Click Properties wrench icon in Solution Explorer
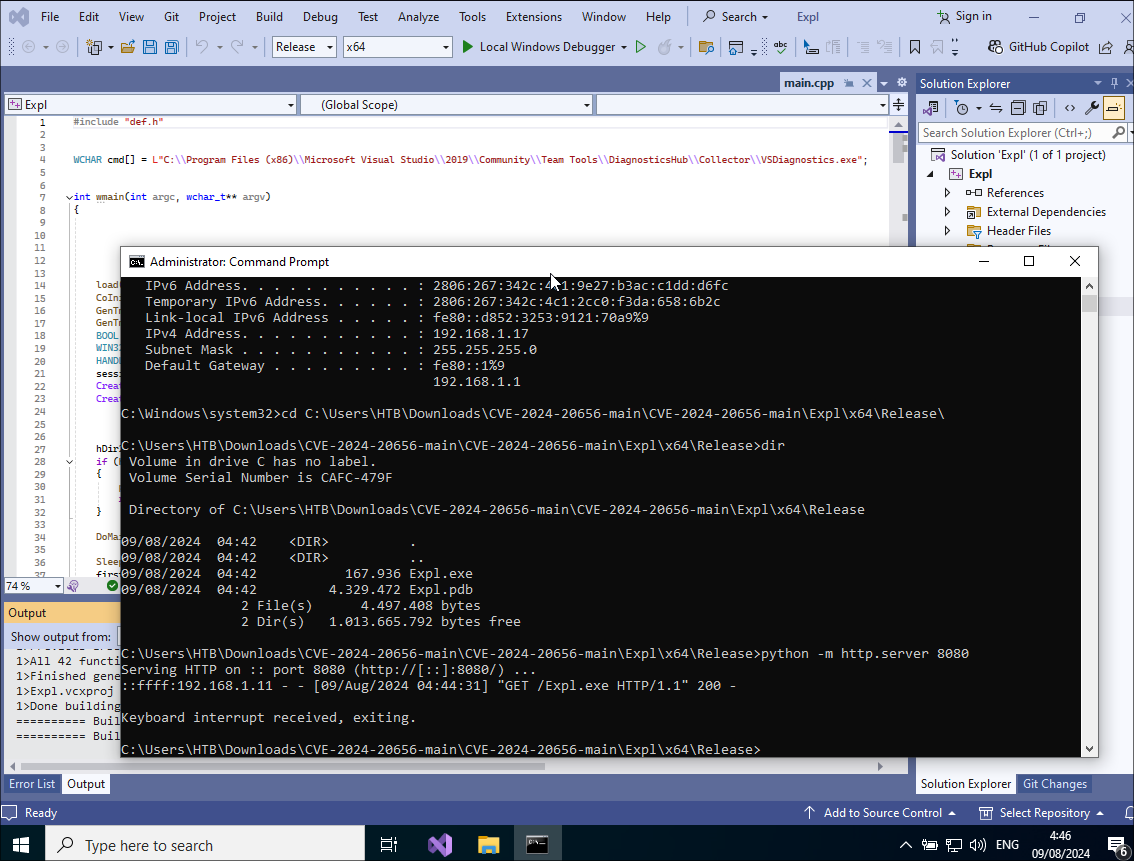 1091,108
